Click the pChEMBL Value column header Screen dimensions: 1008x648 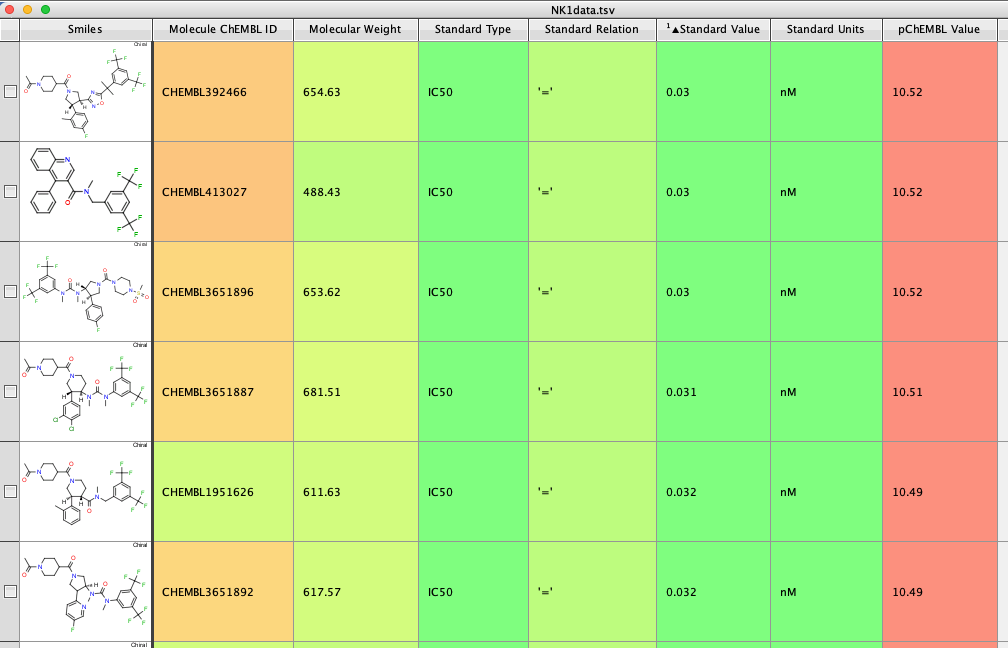click(x=939, y=30)
